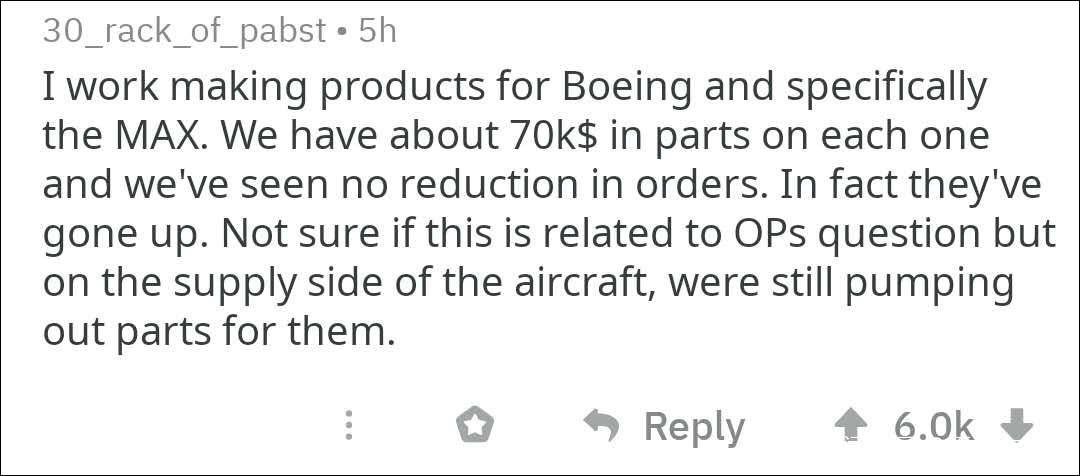
Task: Open the 30_rack_of_pabst user profile
Action: (x=185, y=31)
